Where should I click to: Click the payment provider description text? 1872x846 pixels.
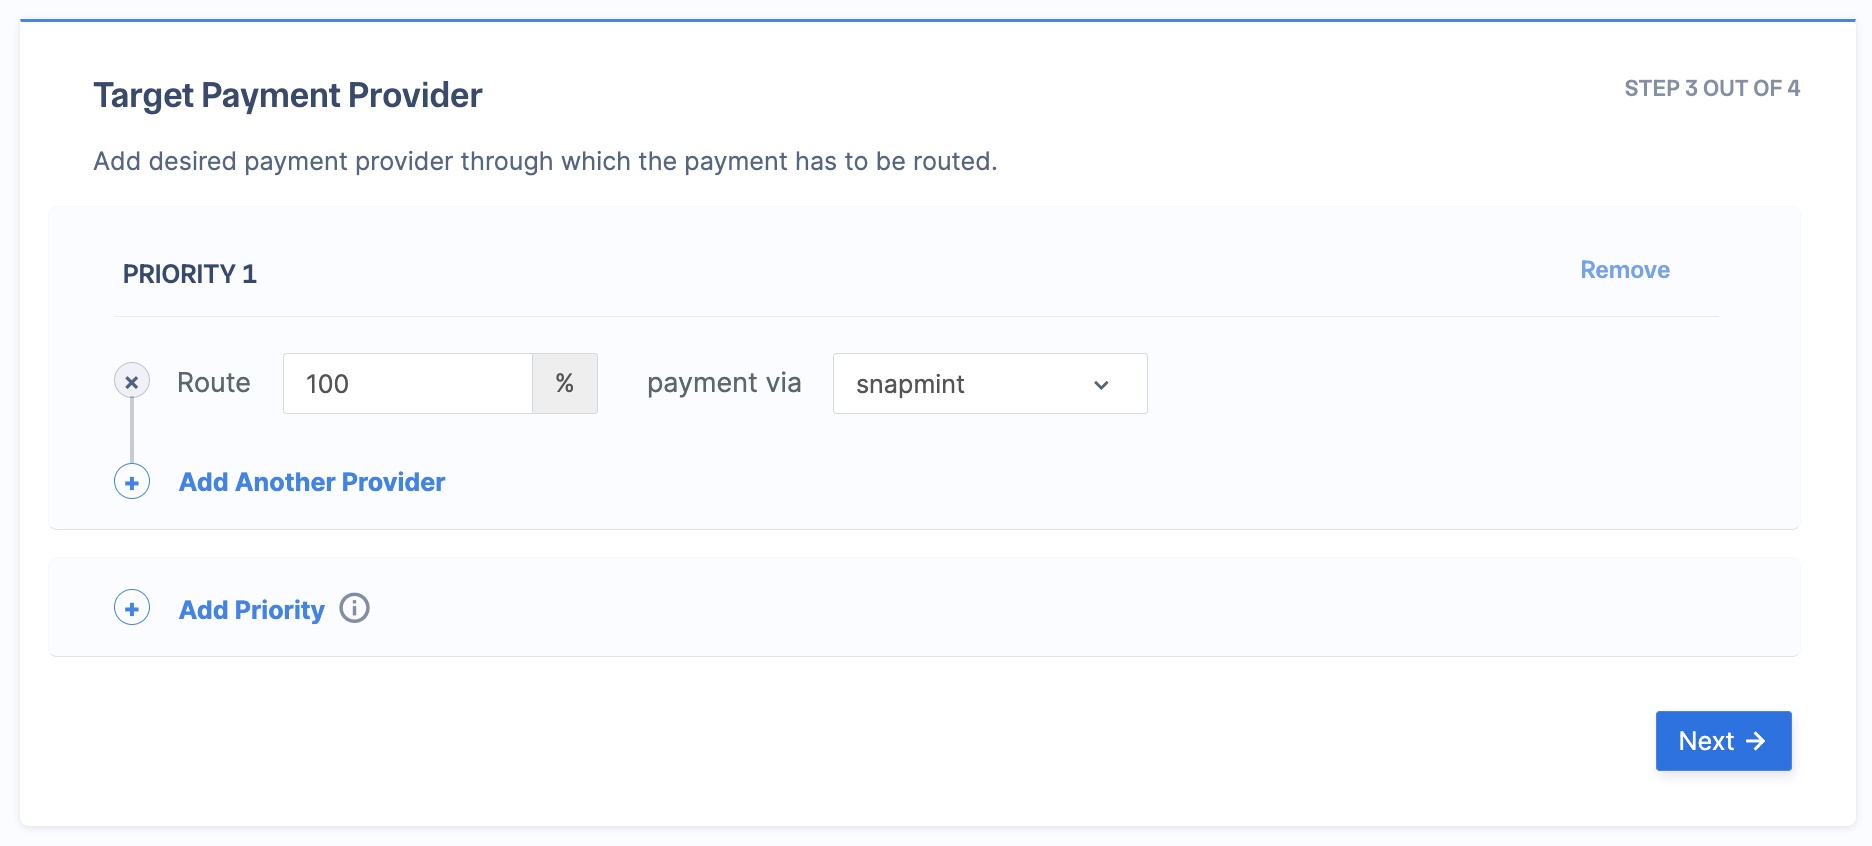click(x=545, y=161)
